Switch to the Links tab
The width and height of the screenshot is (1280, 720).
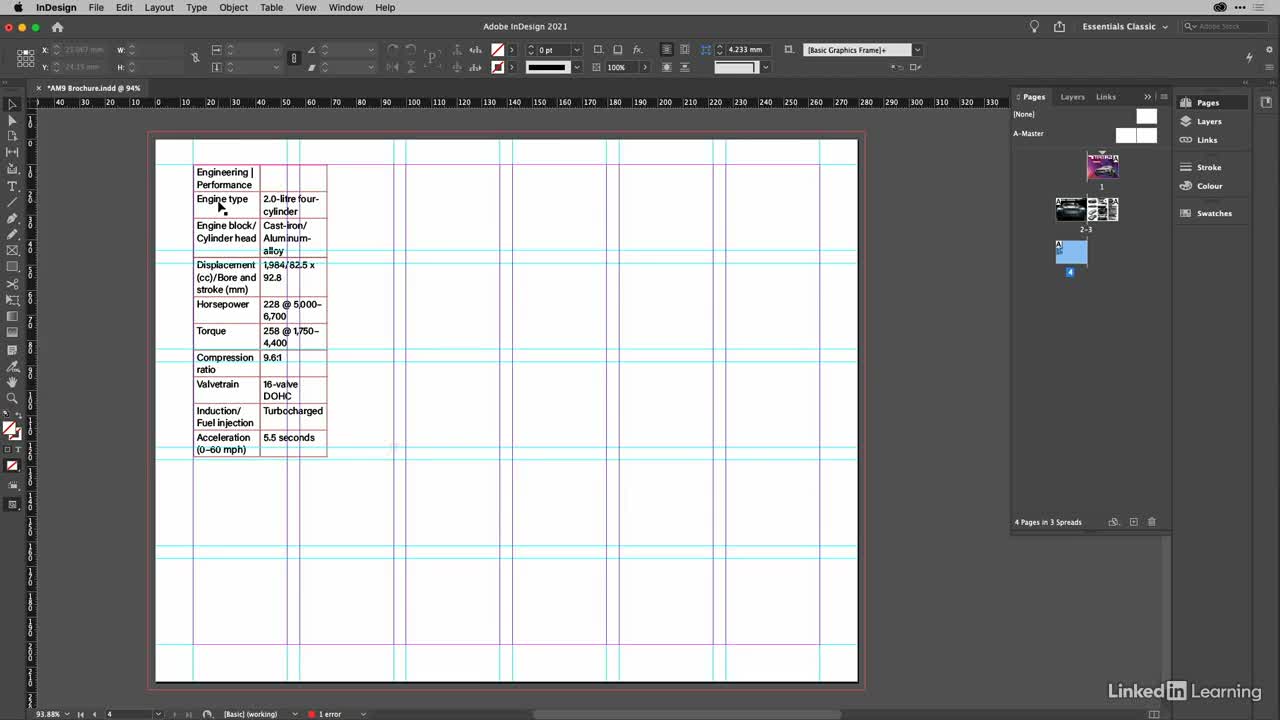point(1106,97)
